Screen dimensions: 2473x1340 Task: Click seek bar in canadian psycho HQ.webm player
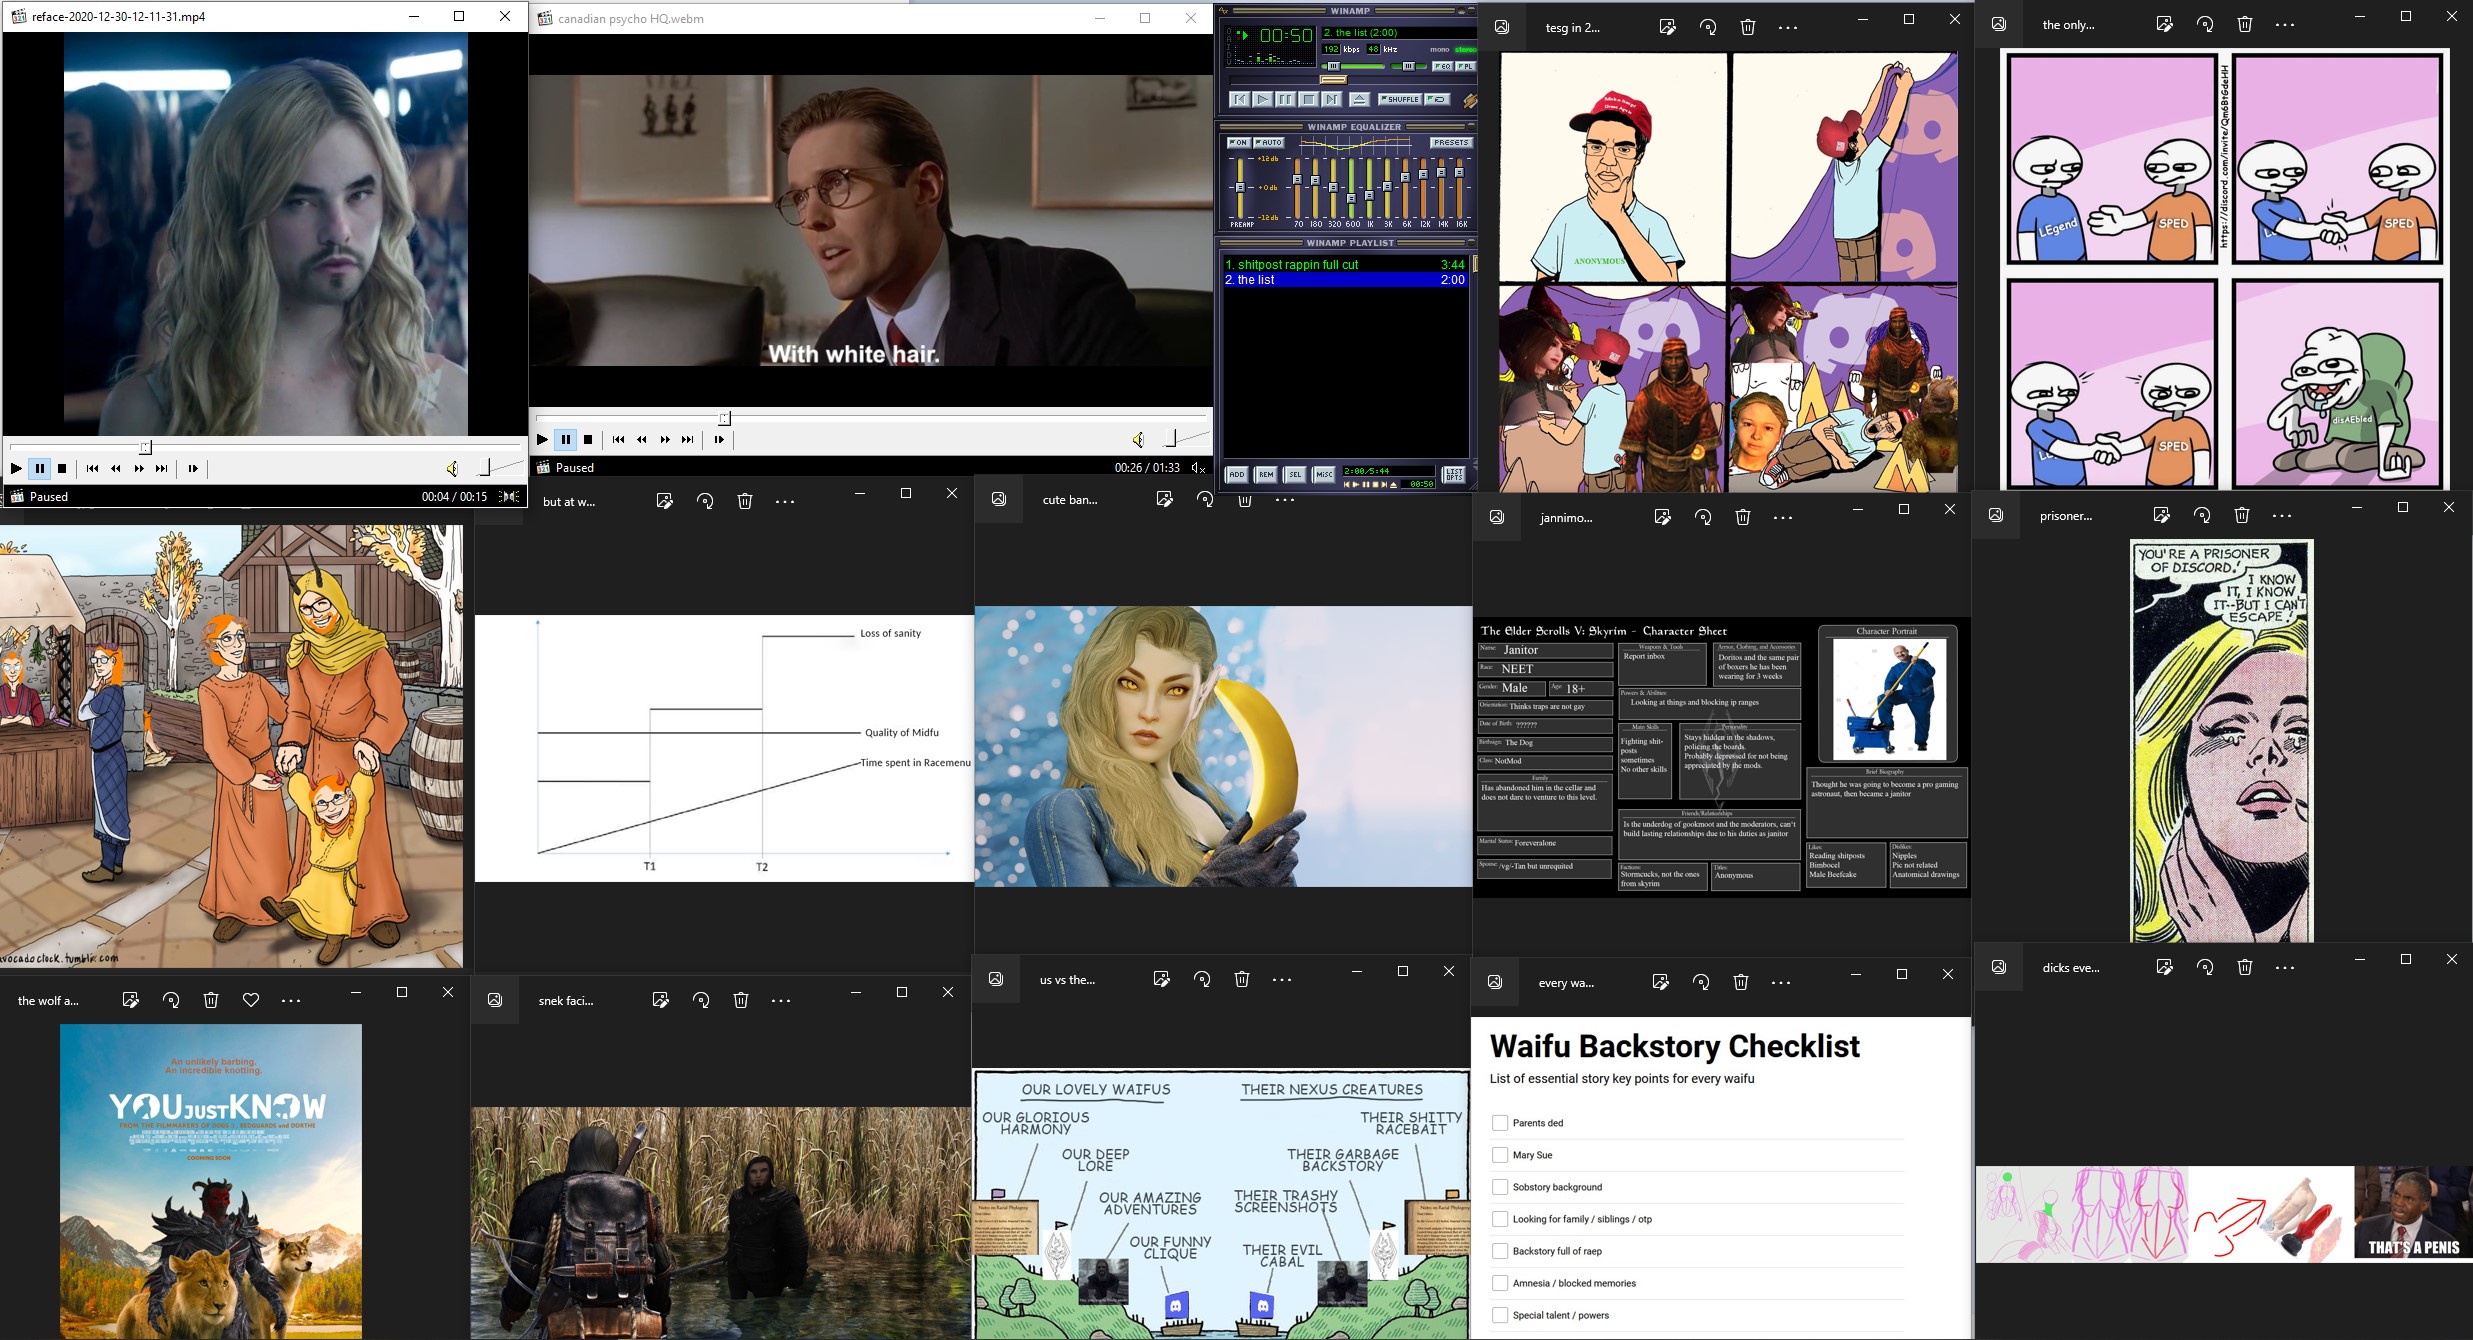coord(871,418)
